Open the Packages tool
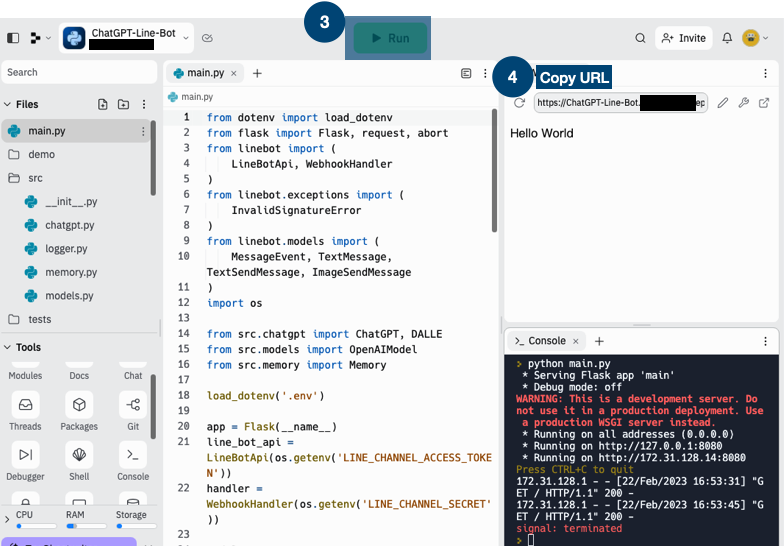Viewport: 784px width, 546px height. (x=79, y=410)
